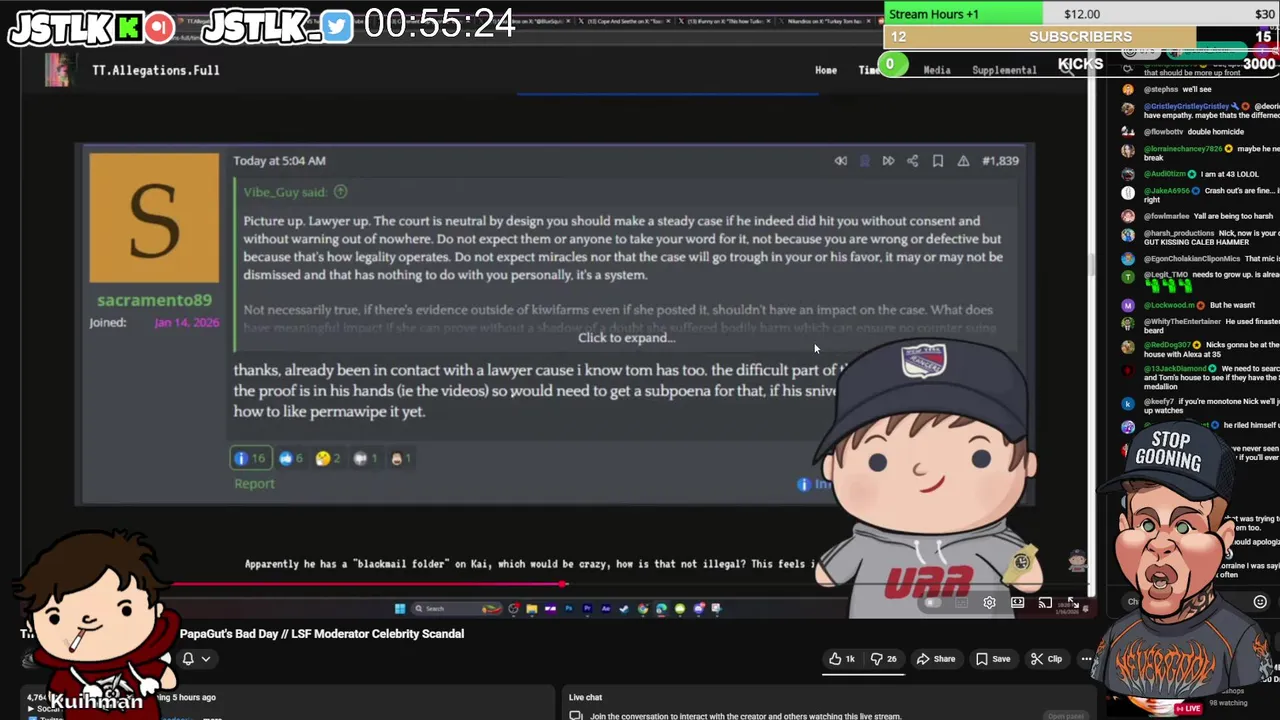Open notification bell dropdown under video title
Image resolution: width=1280 pixels, height=720 pixels.
click(195, 659)
